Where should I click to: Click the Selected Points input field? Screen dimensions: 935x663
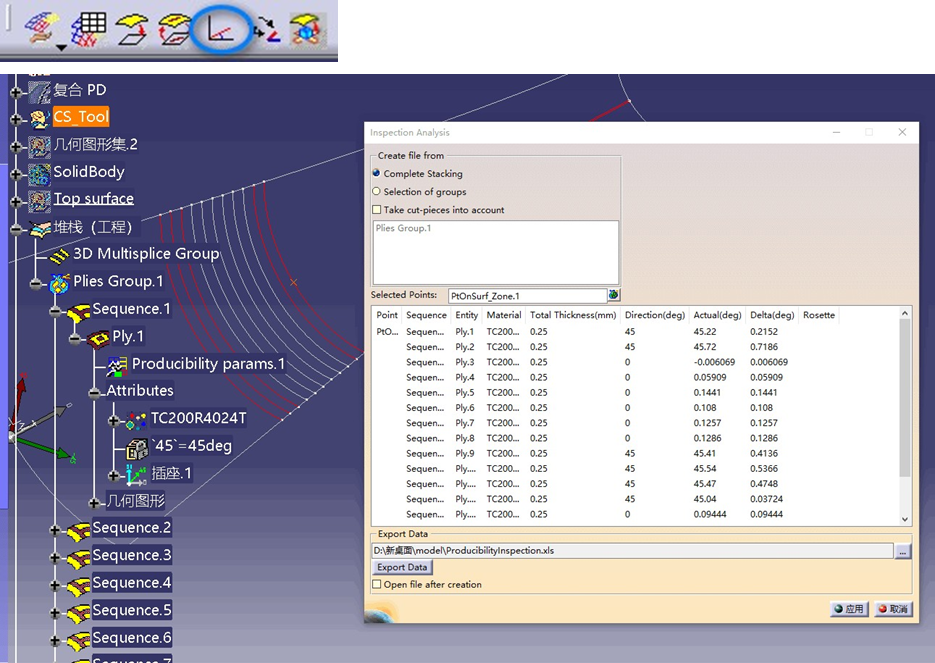(x=527, y=296)
